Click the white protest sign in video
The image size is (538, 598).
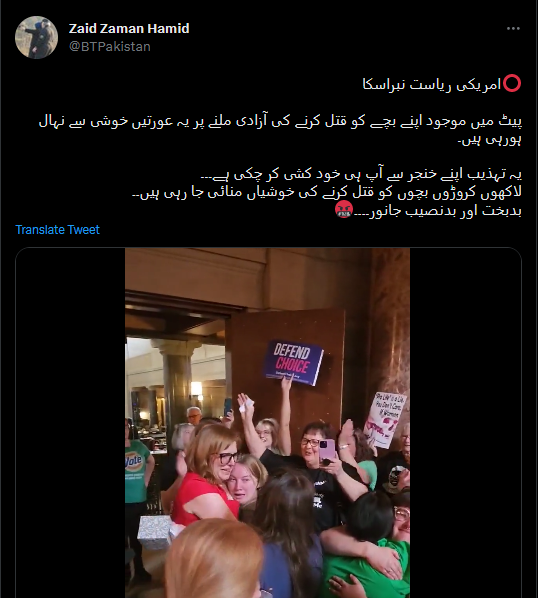pos(384,419)
